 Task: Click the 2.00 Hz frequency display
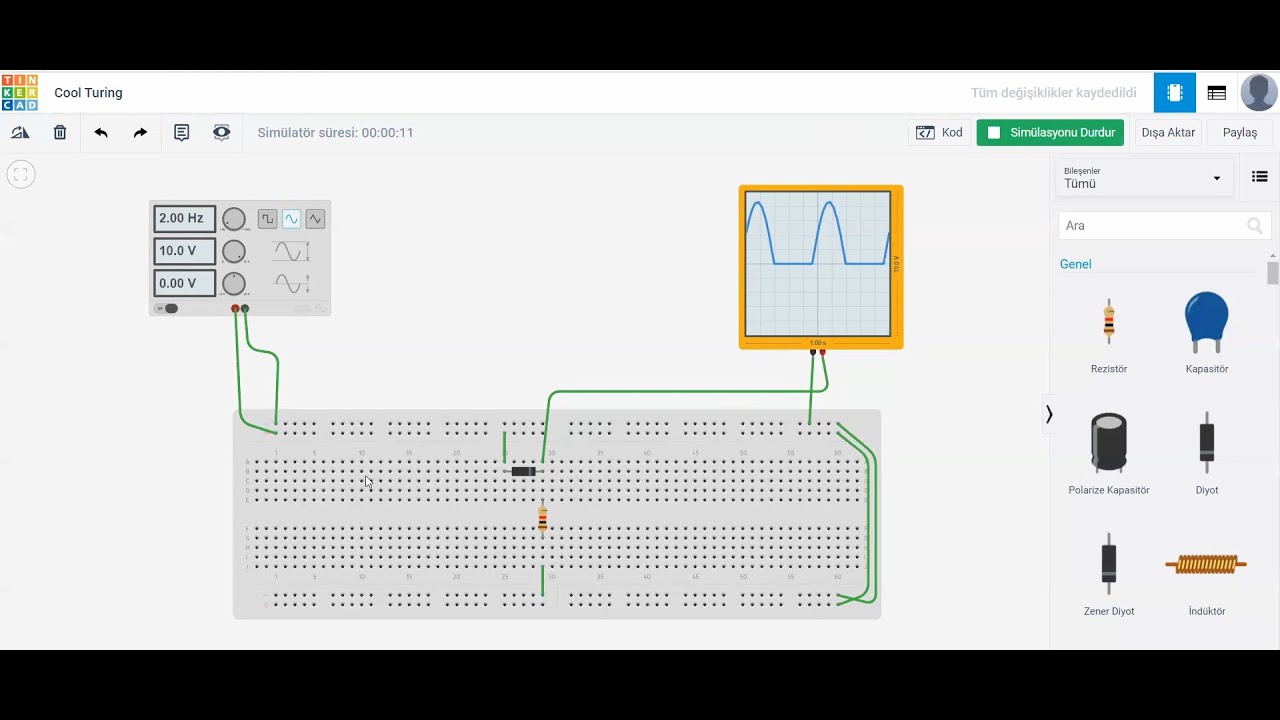184,218
